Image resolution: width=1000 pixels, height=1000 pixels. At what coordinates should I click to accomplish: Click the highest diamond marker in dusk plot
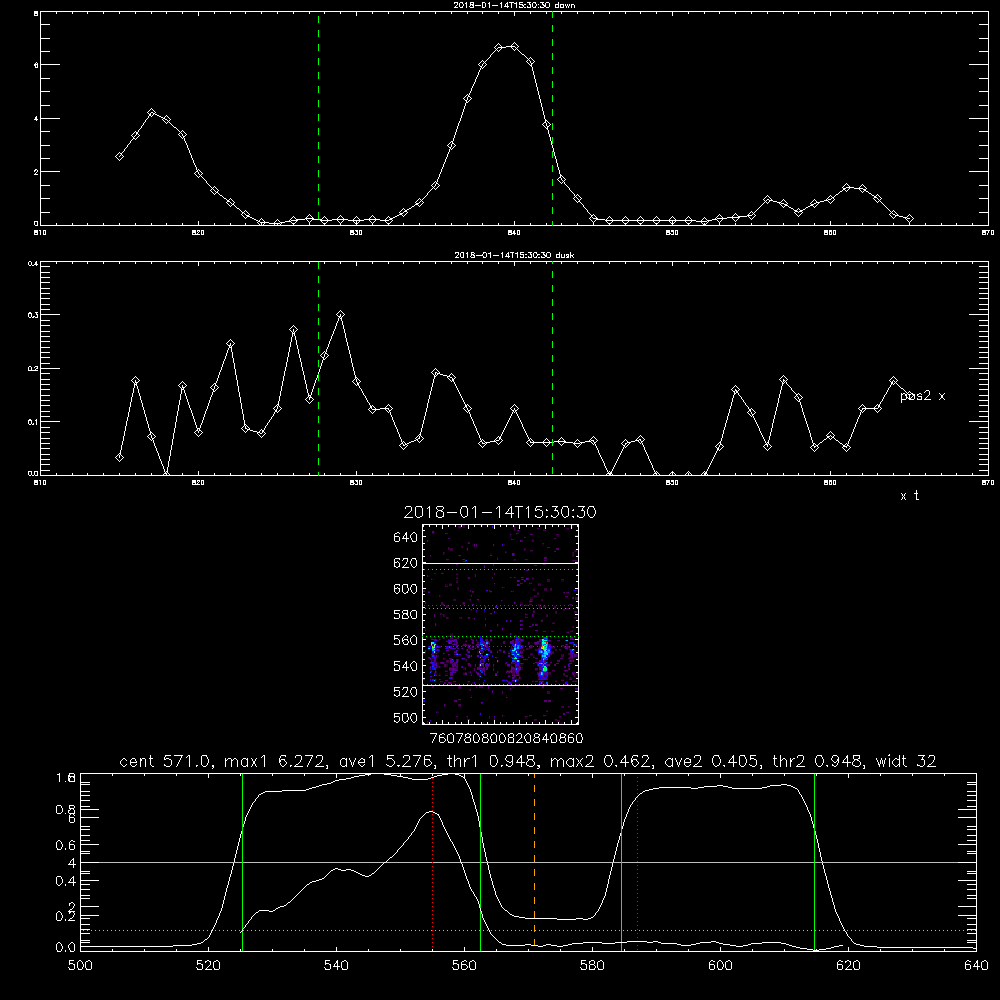(x=341, y=314)
